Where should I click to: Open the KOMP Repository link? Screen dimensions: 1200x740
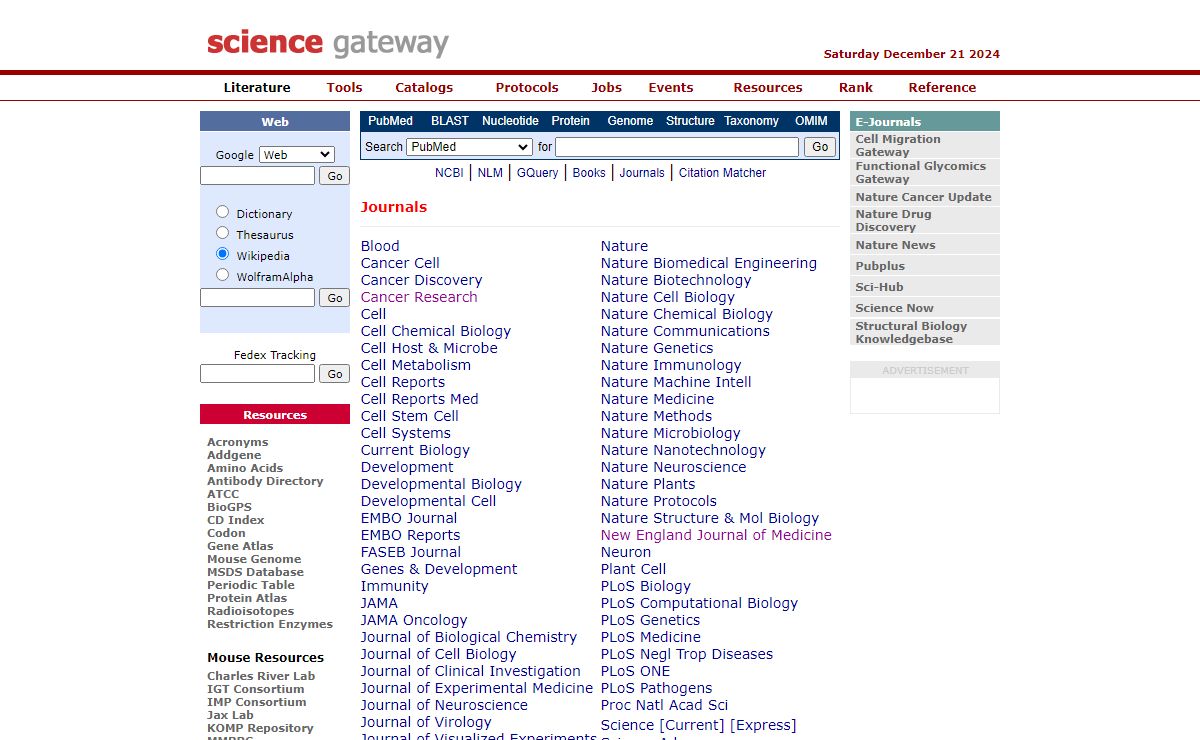pos(260,728)
